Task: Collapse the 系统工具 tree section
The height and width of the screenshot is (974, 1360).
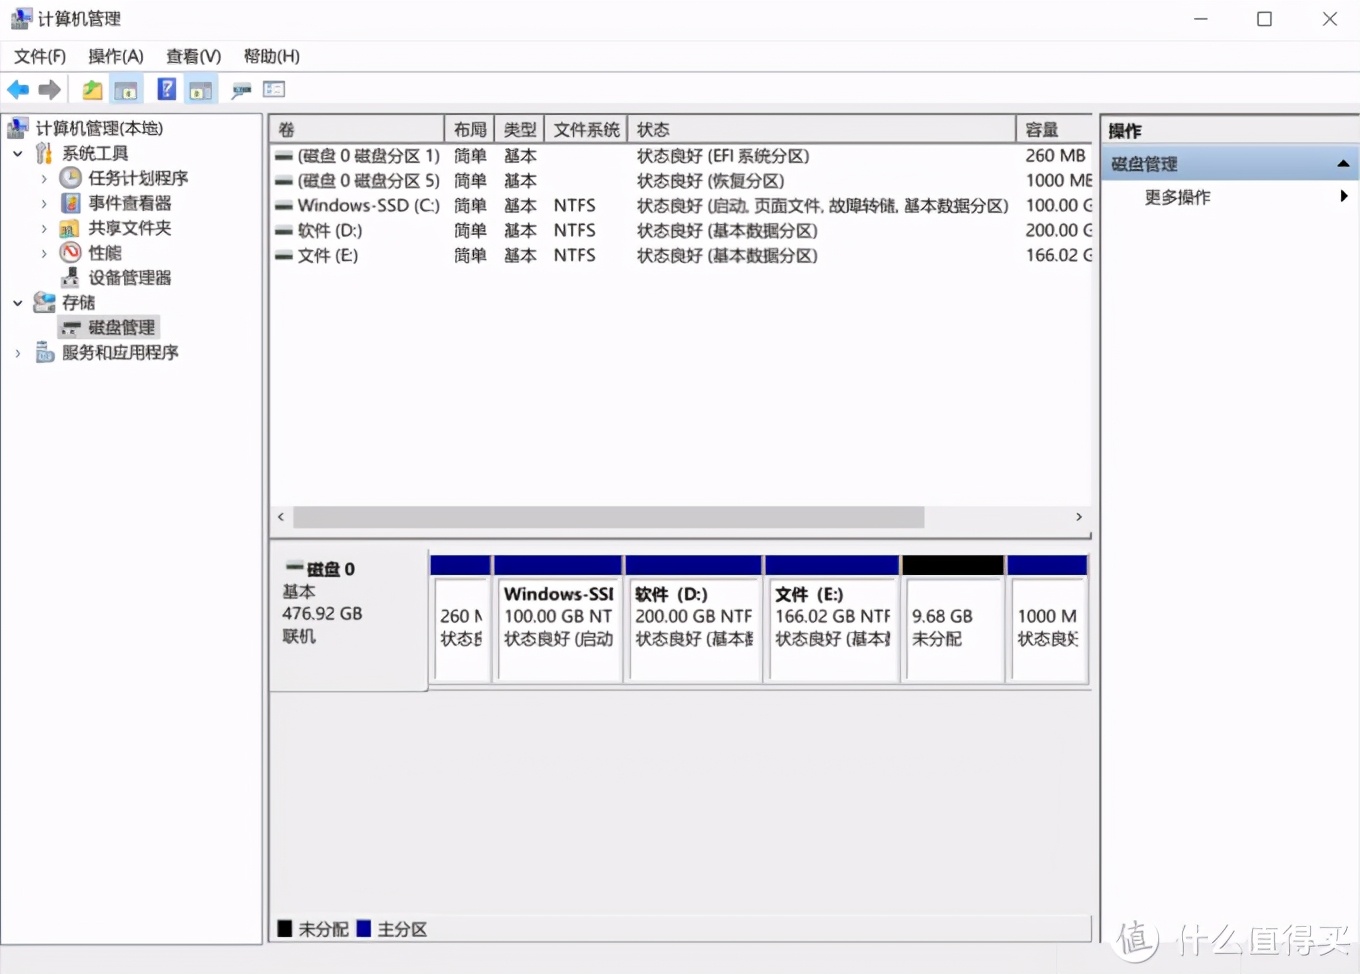Action: coord(17,153)
